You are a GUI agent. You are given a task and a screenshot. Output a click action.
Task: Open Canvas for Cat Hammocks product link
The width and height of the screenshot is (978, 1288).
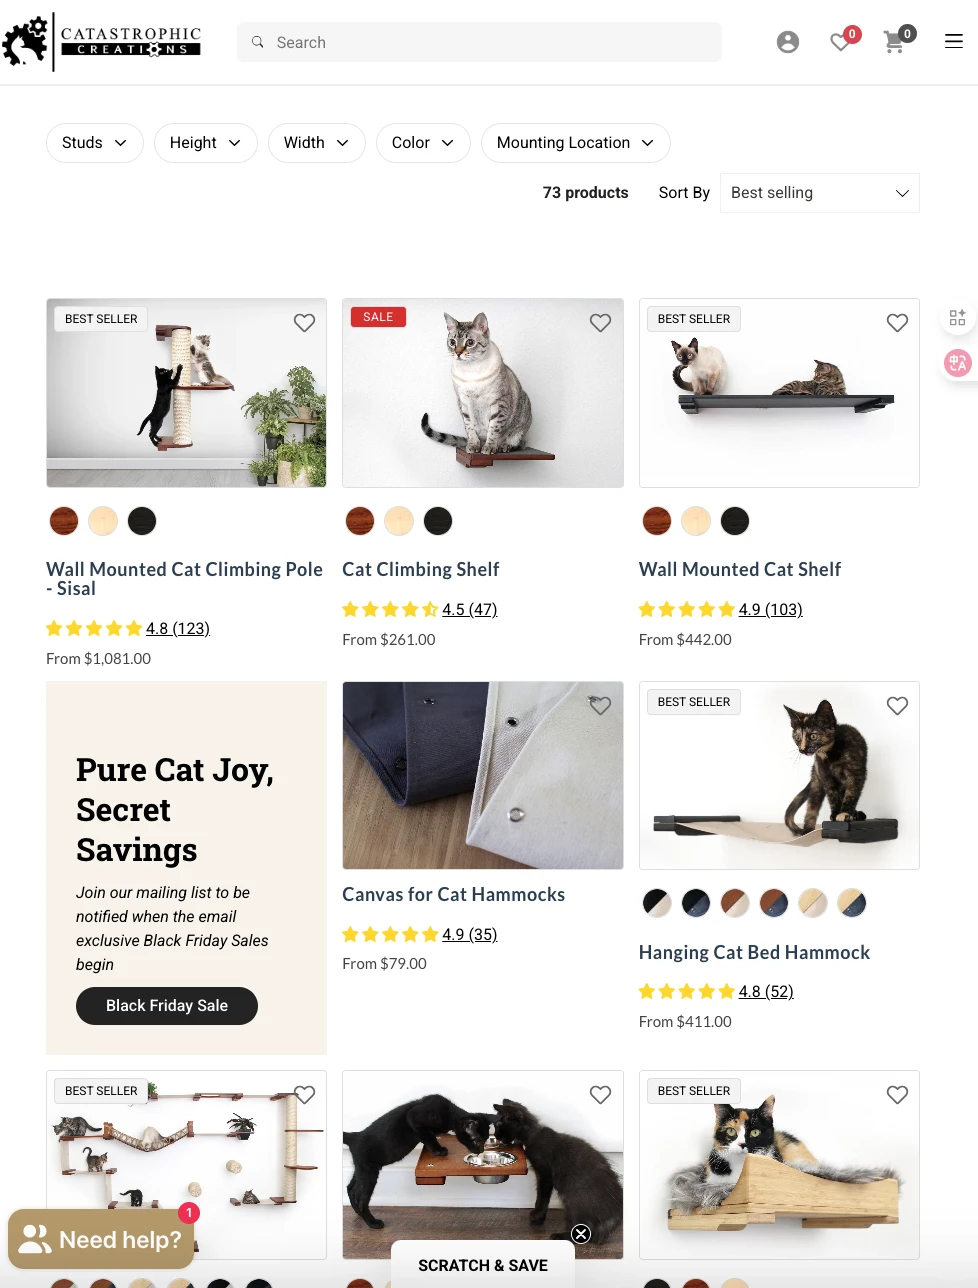[453, 895]
